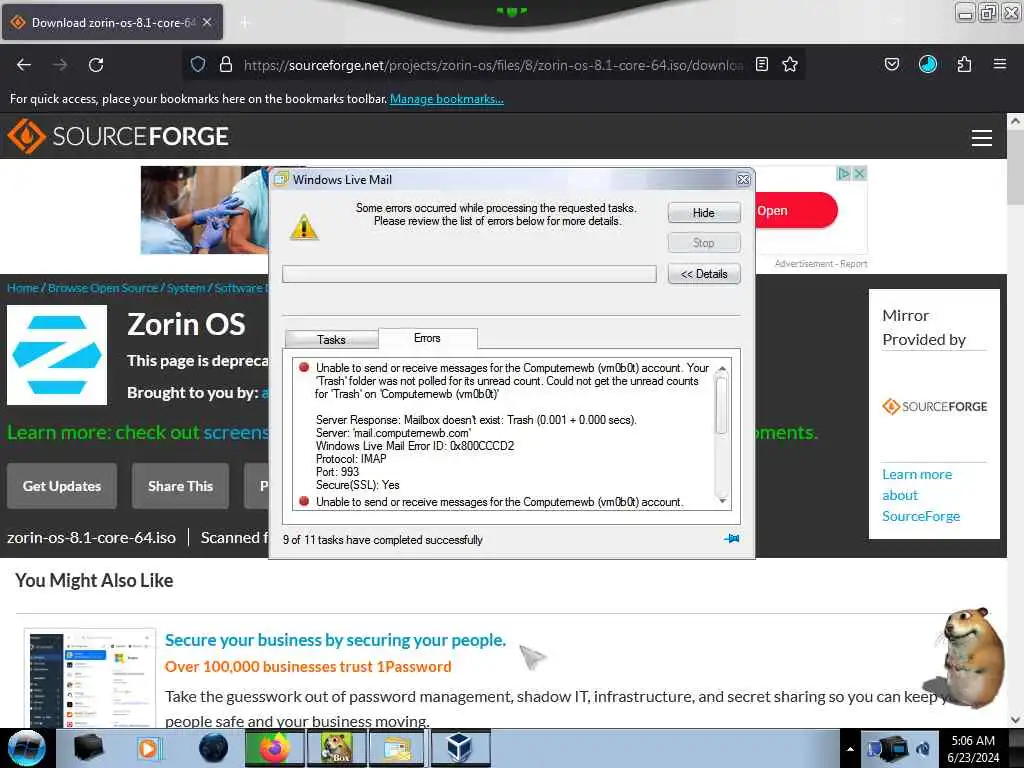Go back using the browser back arrow
The image size is (1024, 768).
point(24,65)
